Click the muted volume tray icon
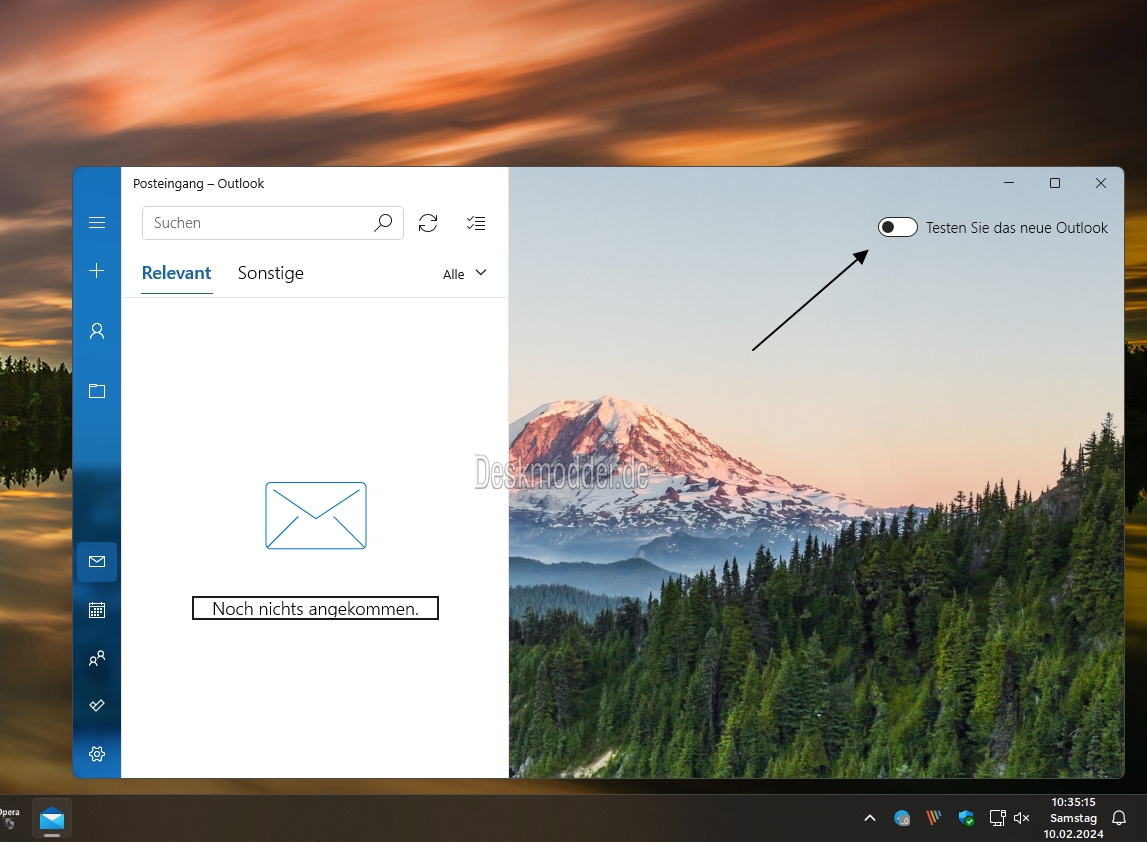Image resolution: width=1147 pixels, height=842 pixels. [1021, 818]
